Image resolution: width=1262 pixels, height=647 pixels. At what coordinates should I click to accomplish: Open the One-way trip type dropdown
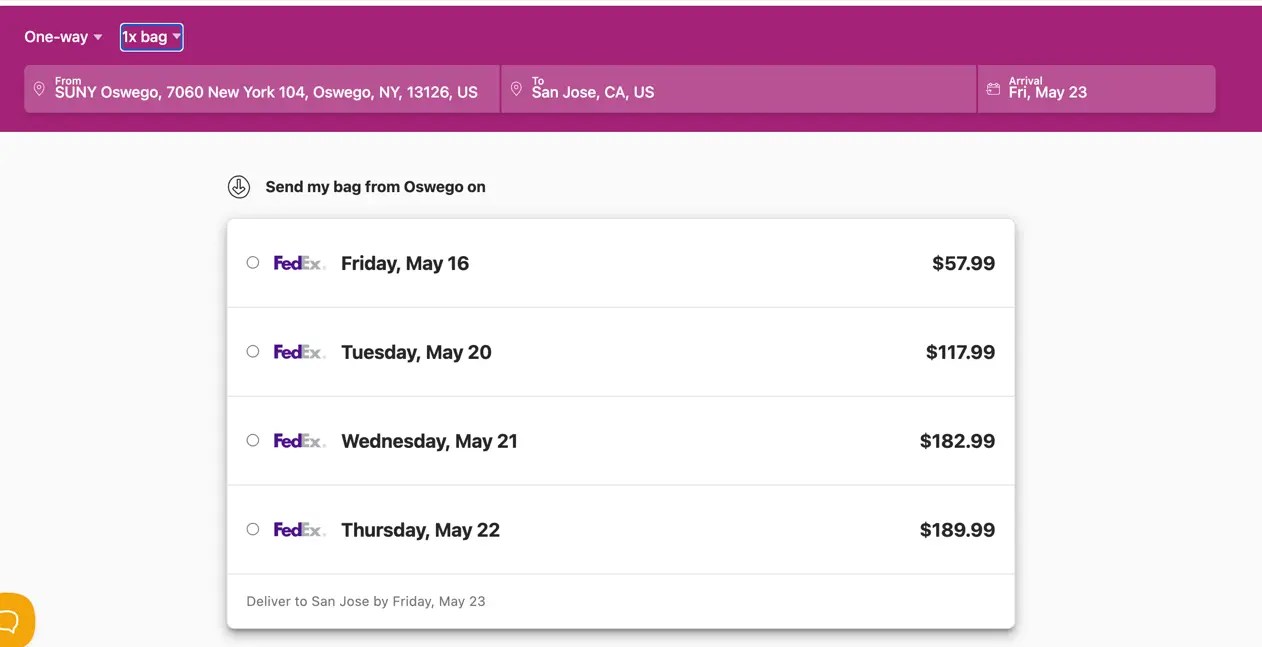[x=63, y=37]
